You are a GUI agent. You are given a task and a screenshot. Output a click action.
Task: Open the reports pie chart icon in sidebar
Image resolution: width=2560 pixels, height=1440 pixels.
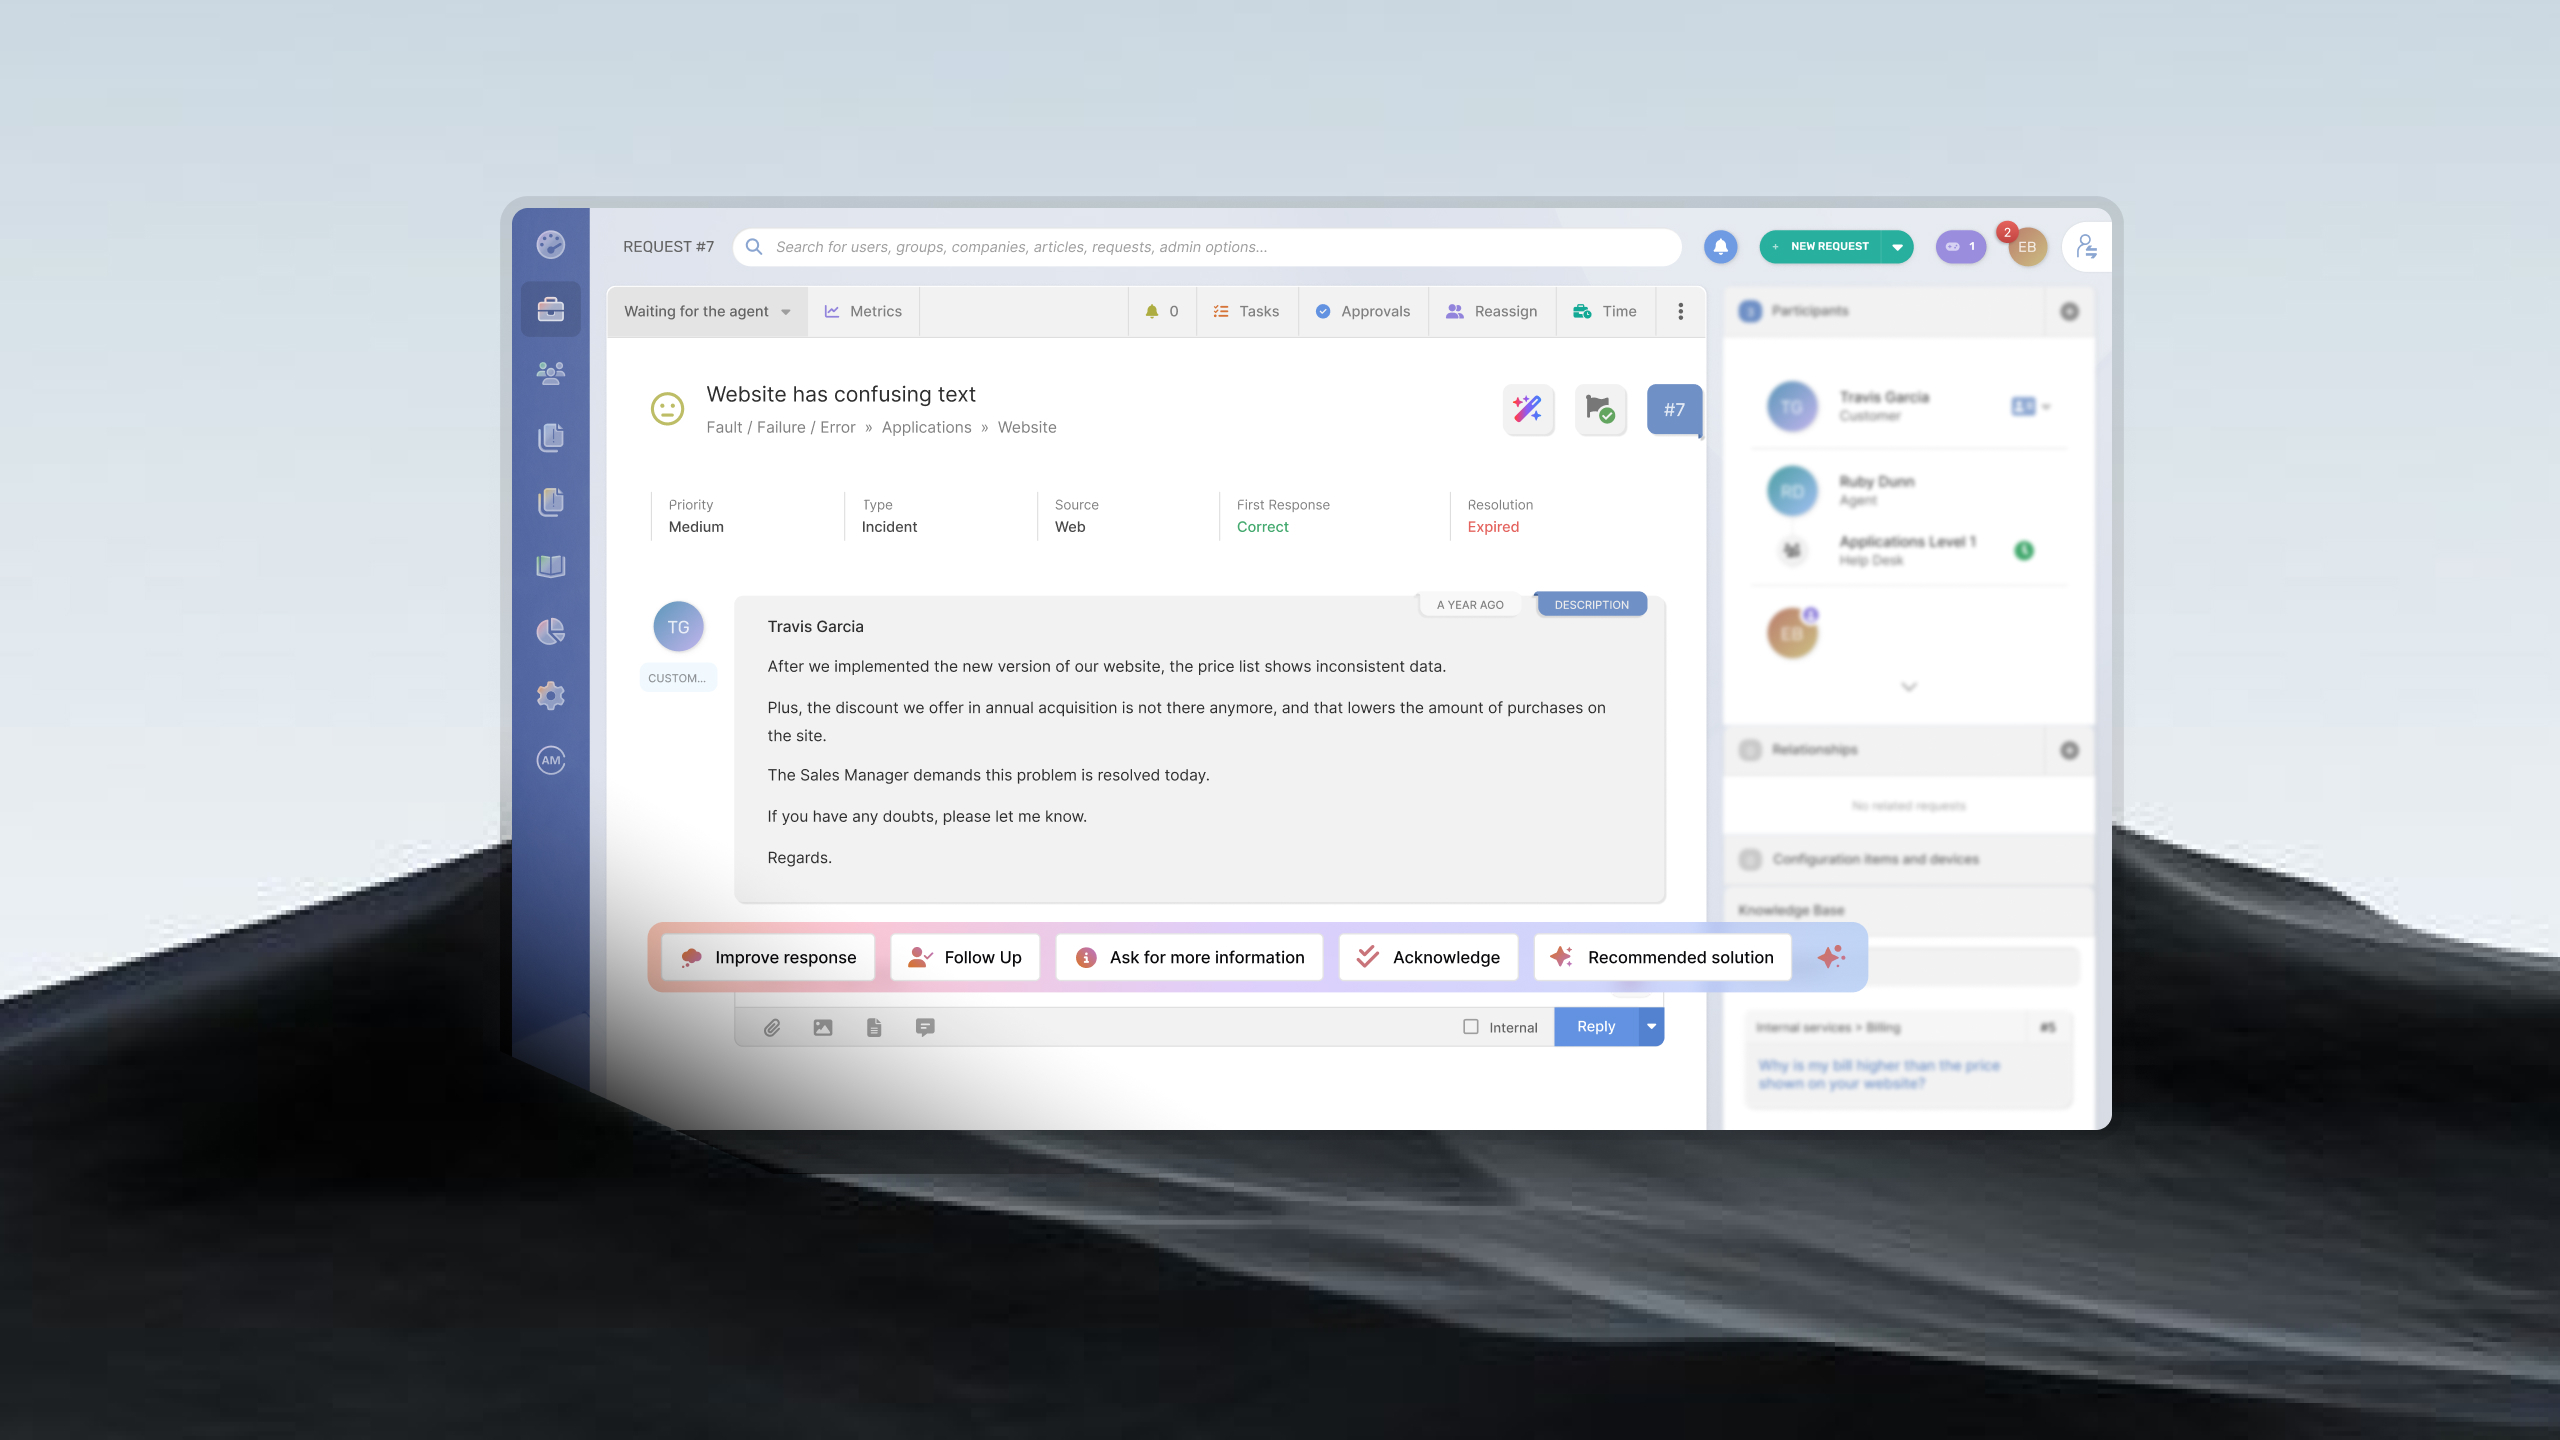click(x=550, y=631)
